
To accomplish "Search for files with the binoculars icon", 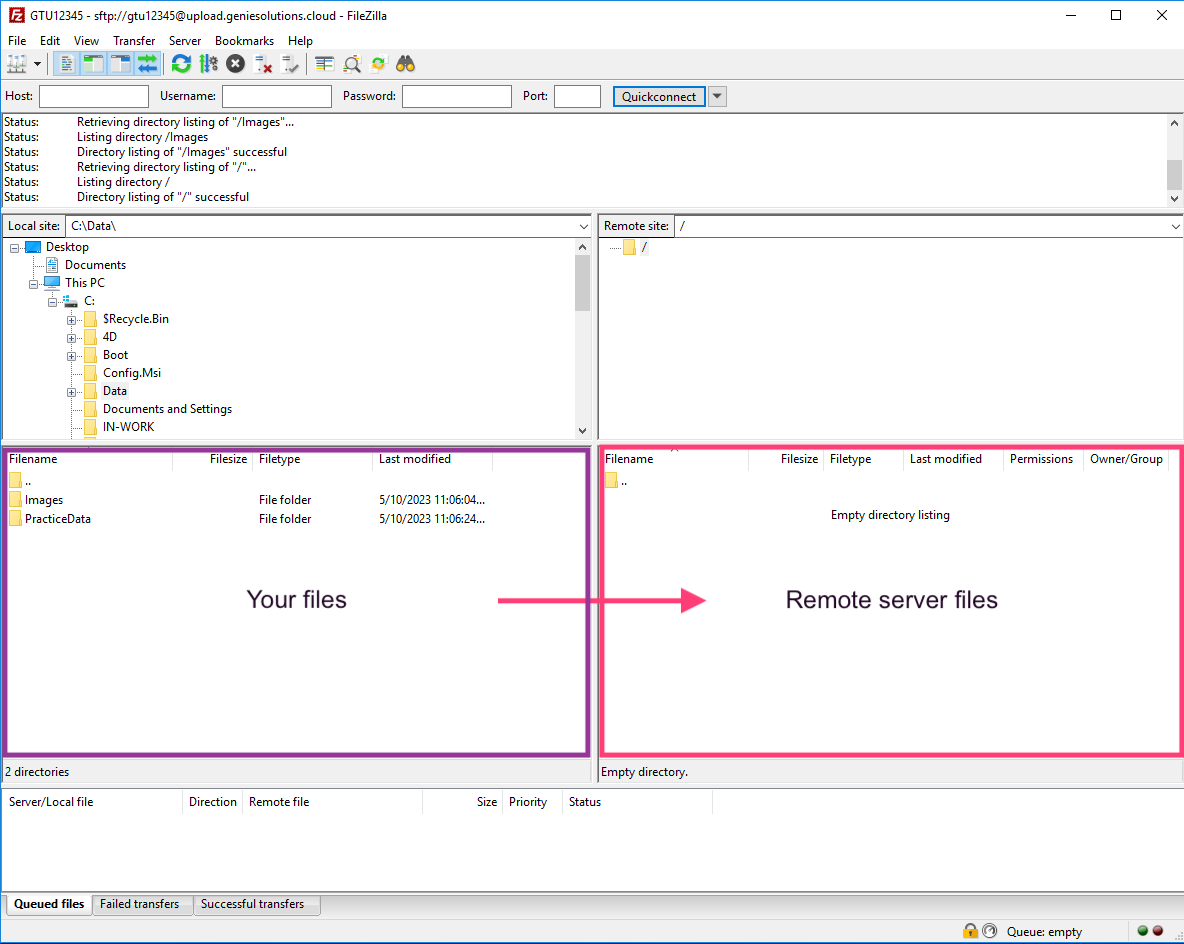I will click(404, 63).
